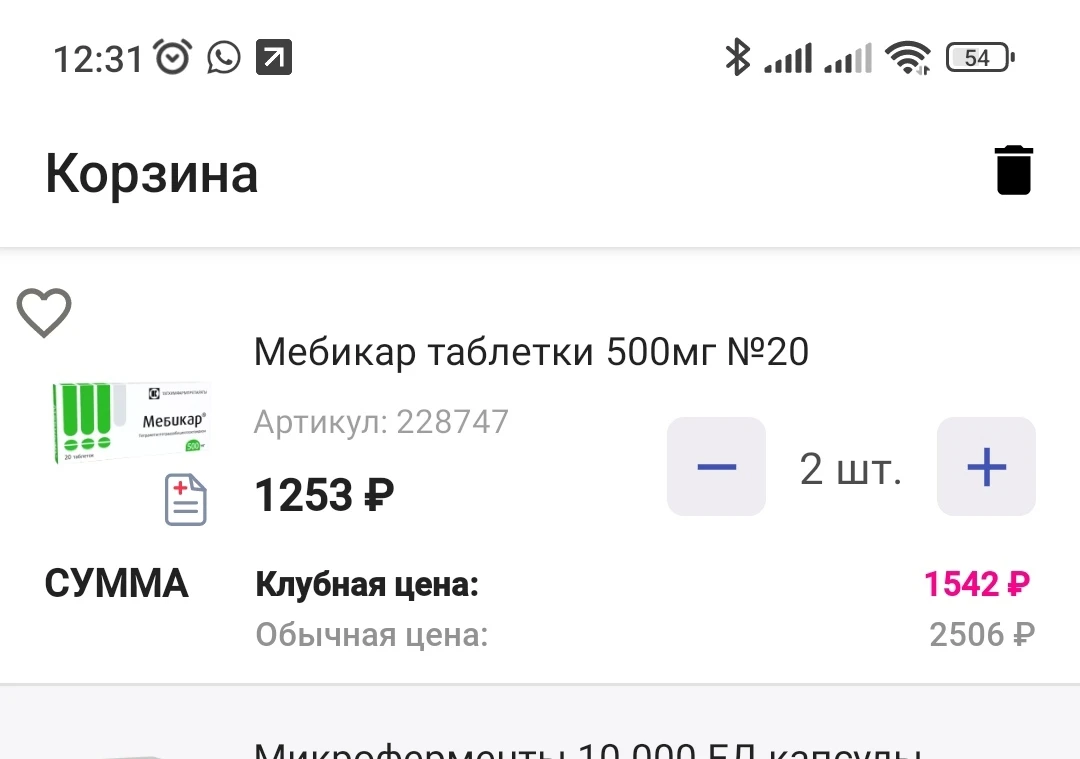The width and height of the screenshot is (1080, 759).
Task: Decrease Мебикар quantity with minus button
Action: pos(716,467)
